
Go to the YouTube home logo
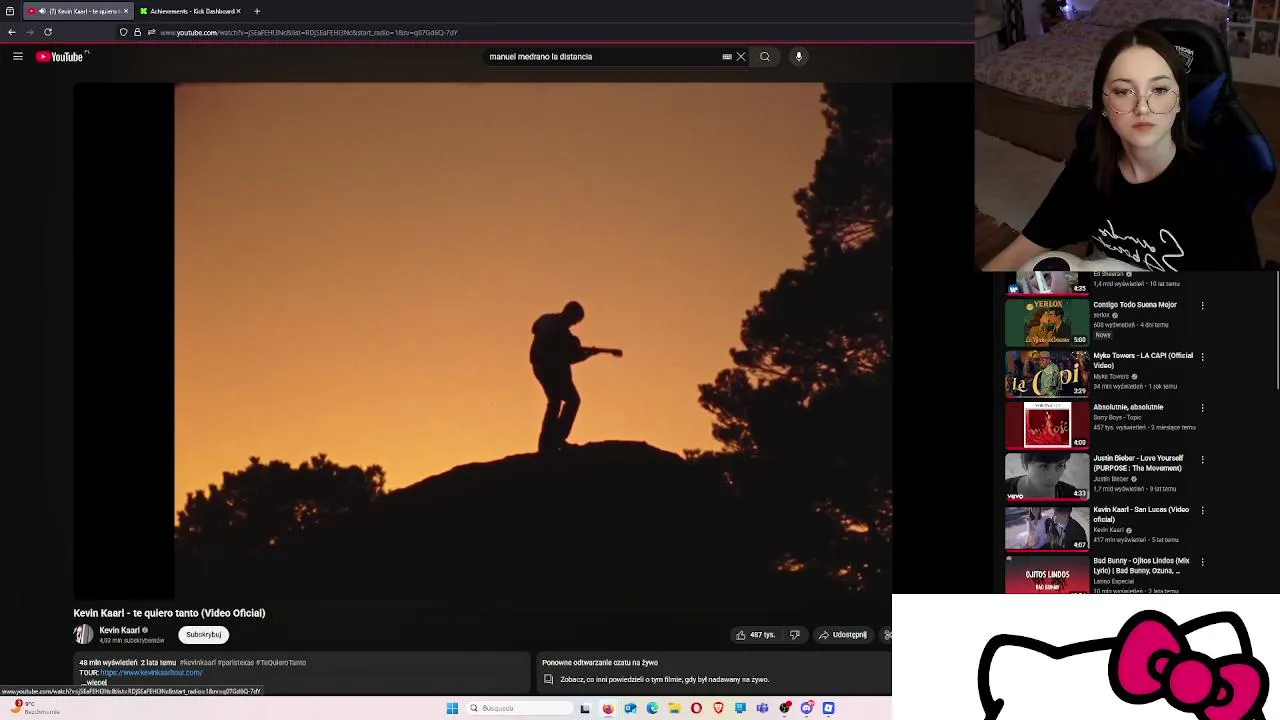[61, 57]
